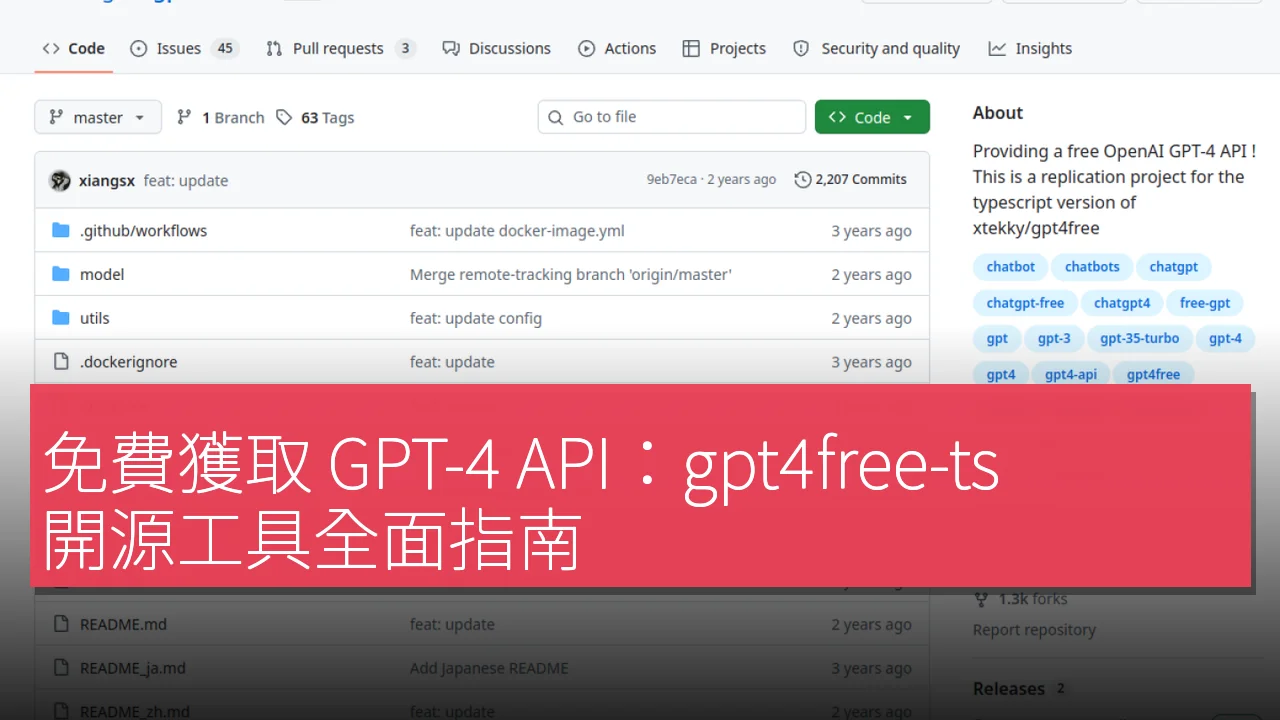The image size is (1280, 720).
Task: Click the Issues circle-dot icon
Action: 139,48
